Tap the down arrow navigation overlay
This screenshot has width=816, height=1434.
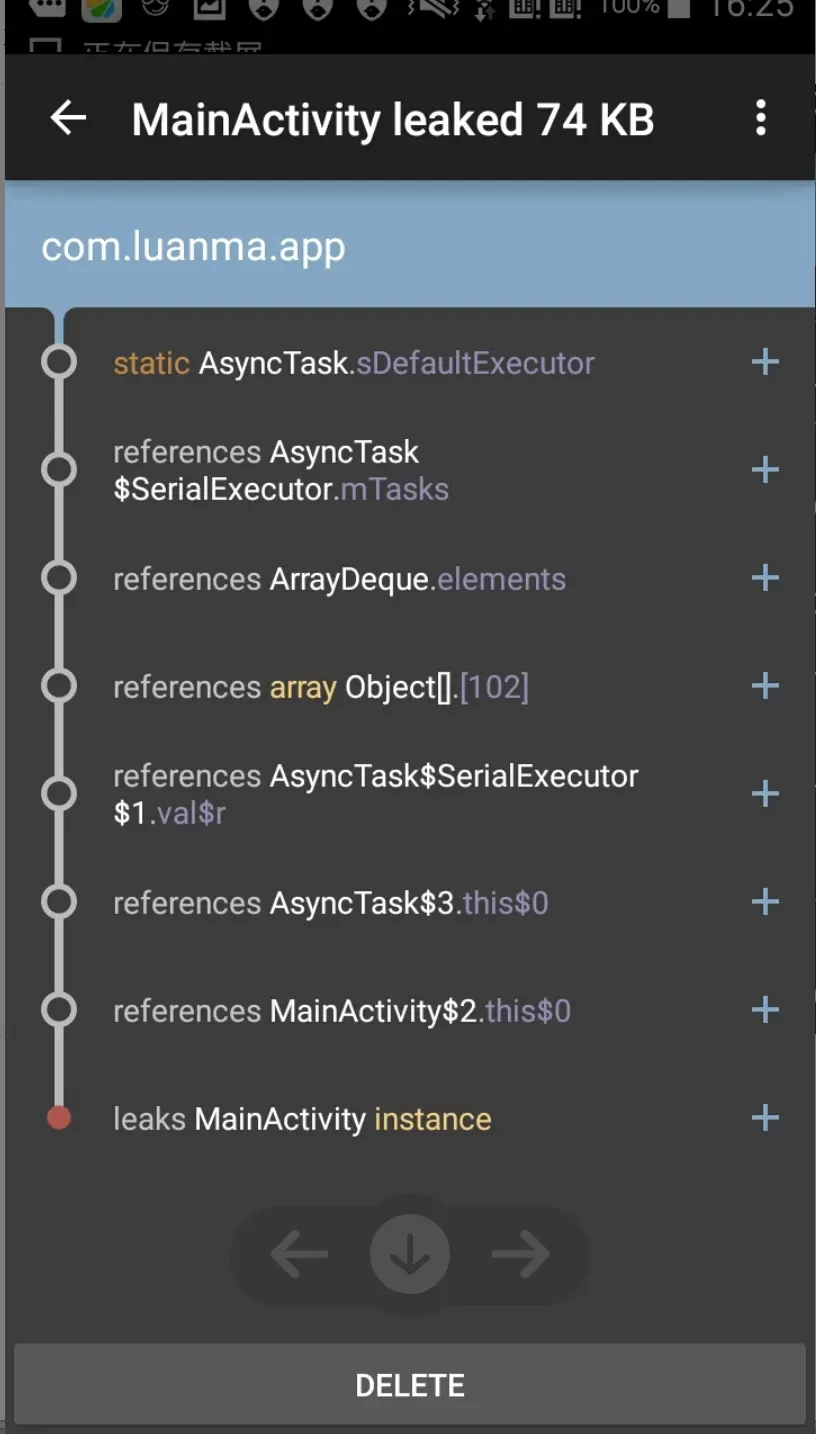coord(410,1254)
